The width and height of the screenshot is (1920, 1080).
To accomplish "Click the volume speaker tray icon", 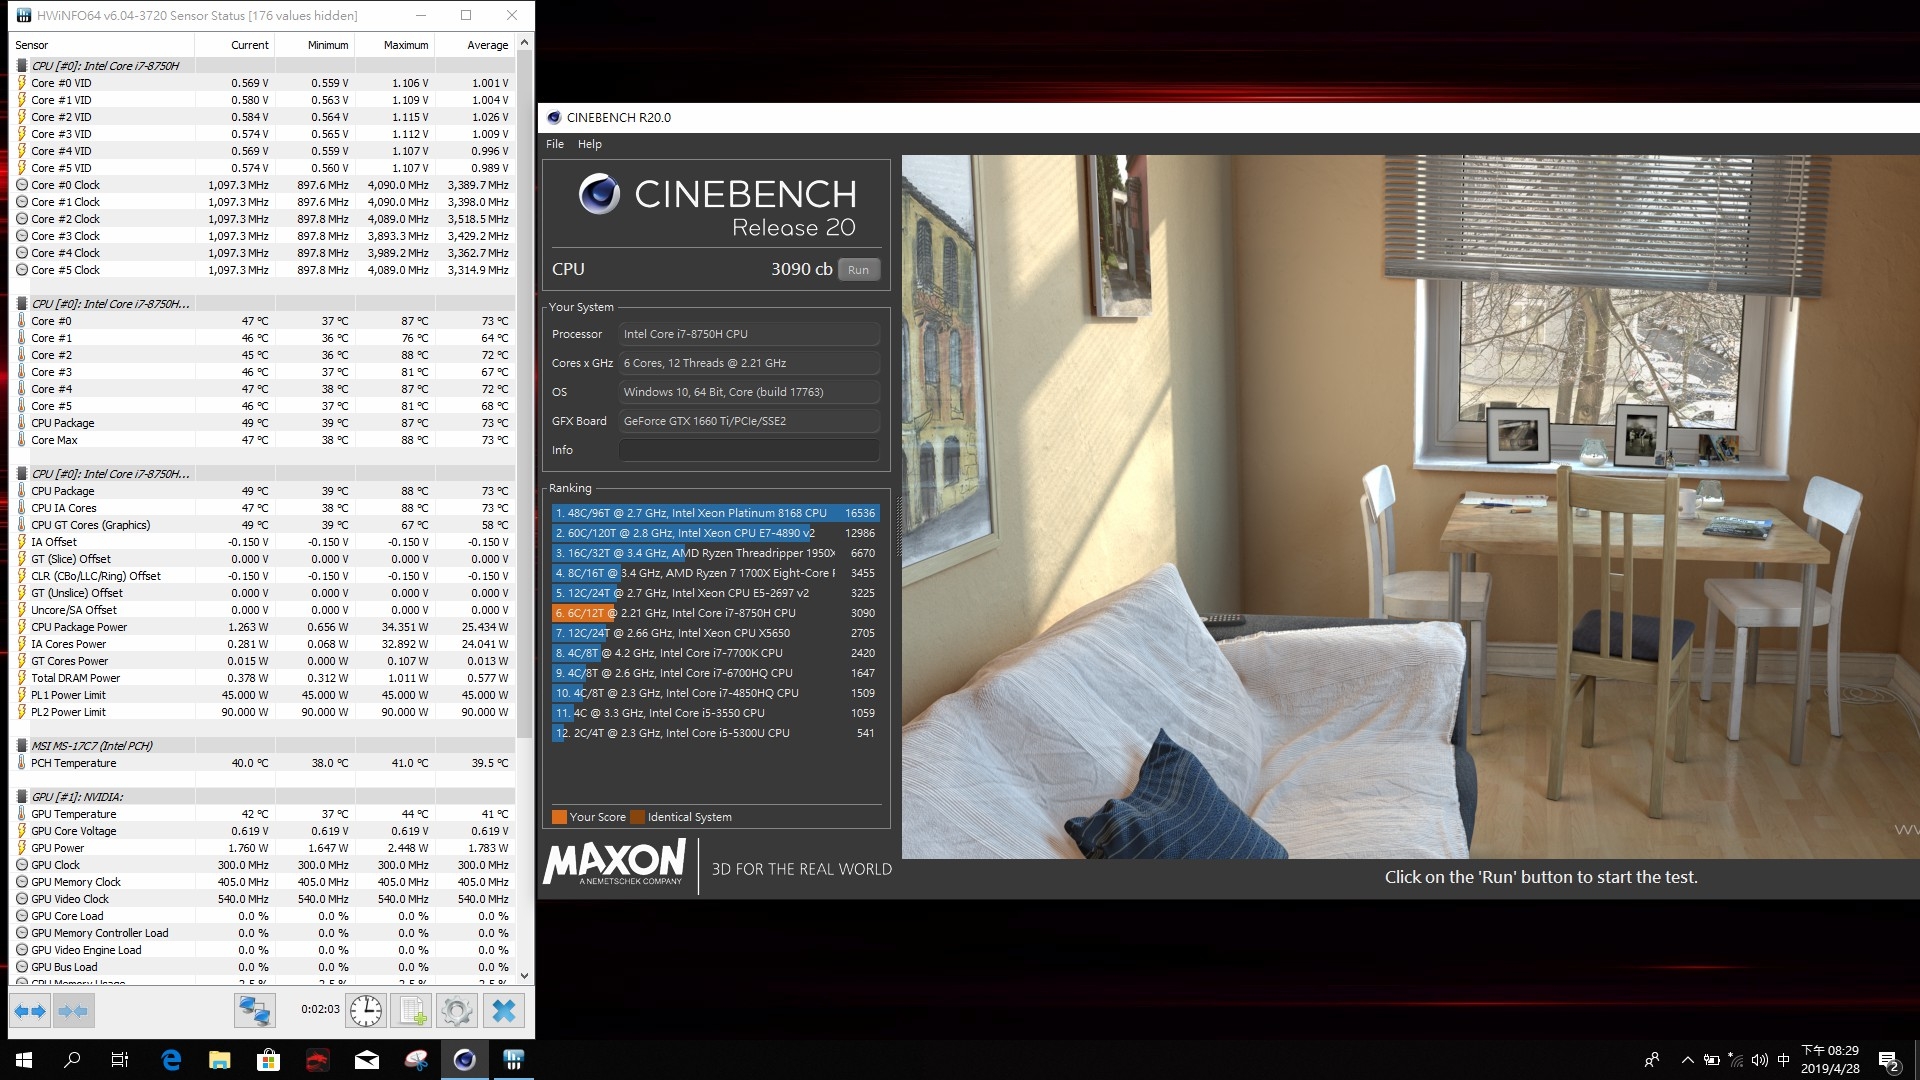I will pos(1760,1060).
